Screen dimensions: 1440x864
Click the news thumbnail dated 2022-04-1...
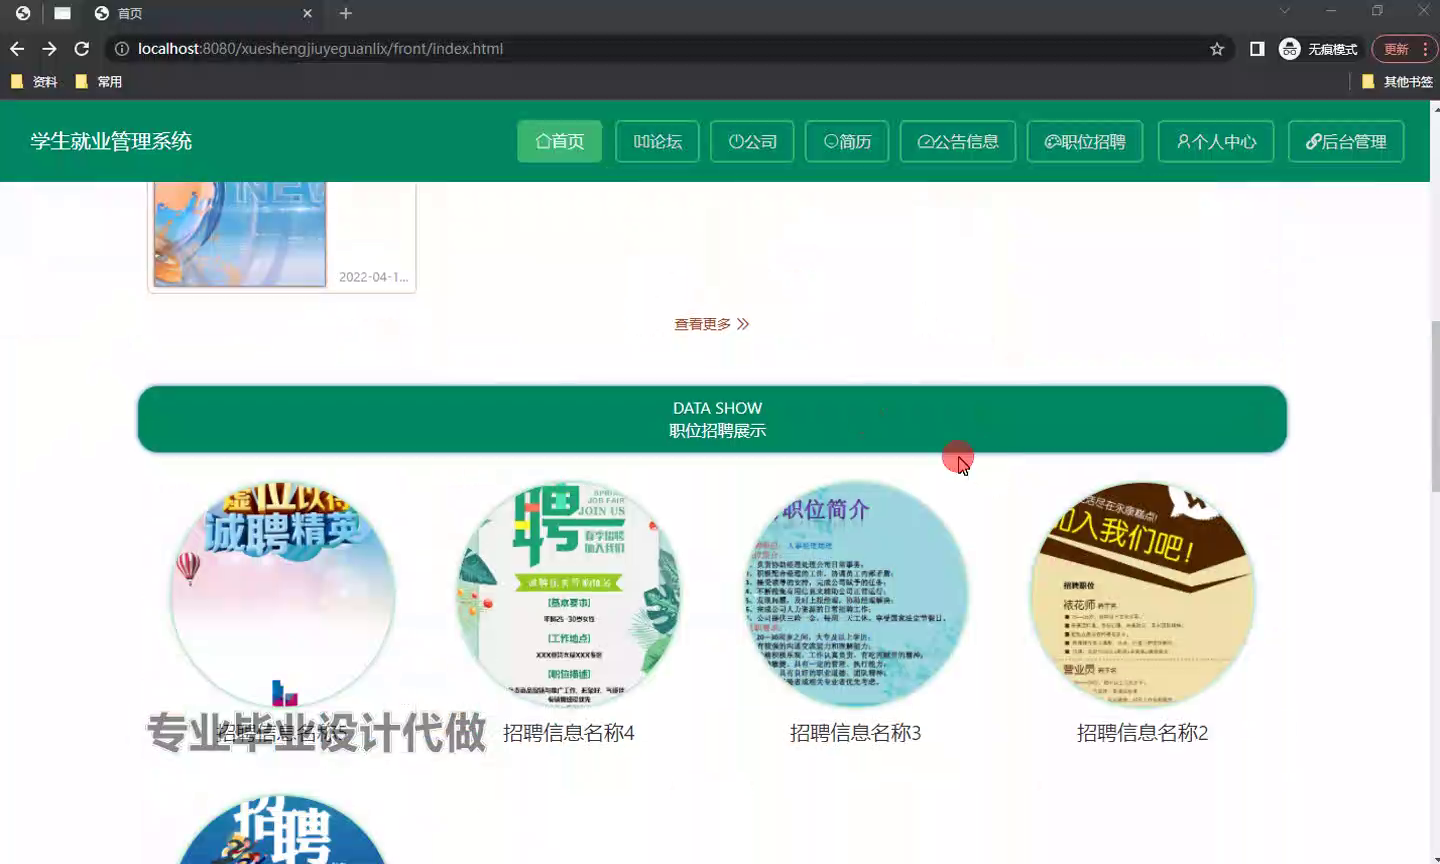pos(239,235)
